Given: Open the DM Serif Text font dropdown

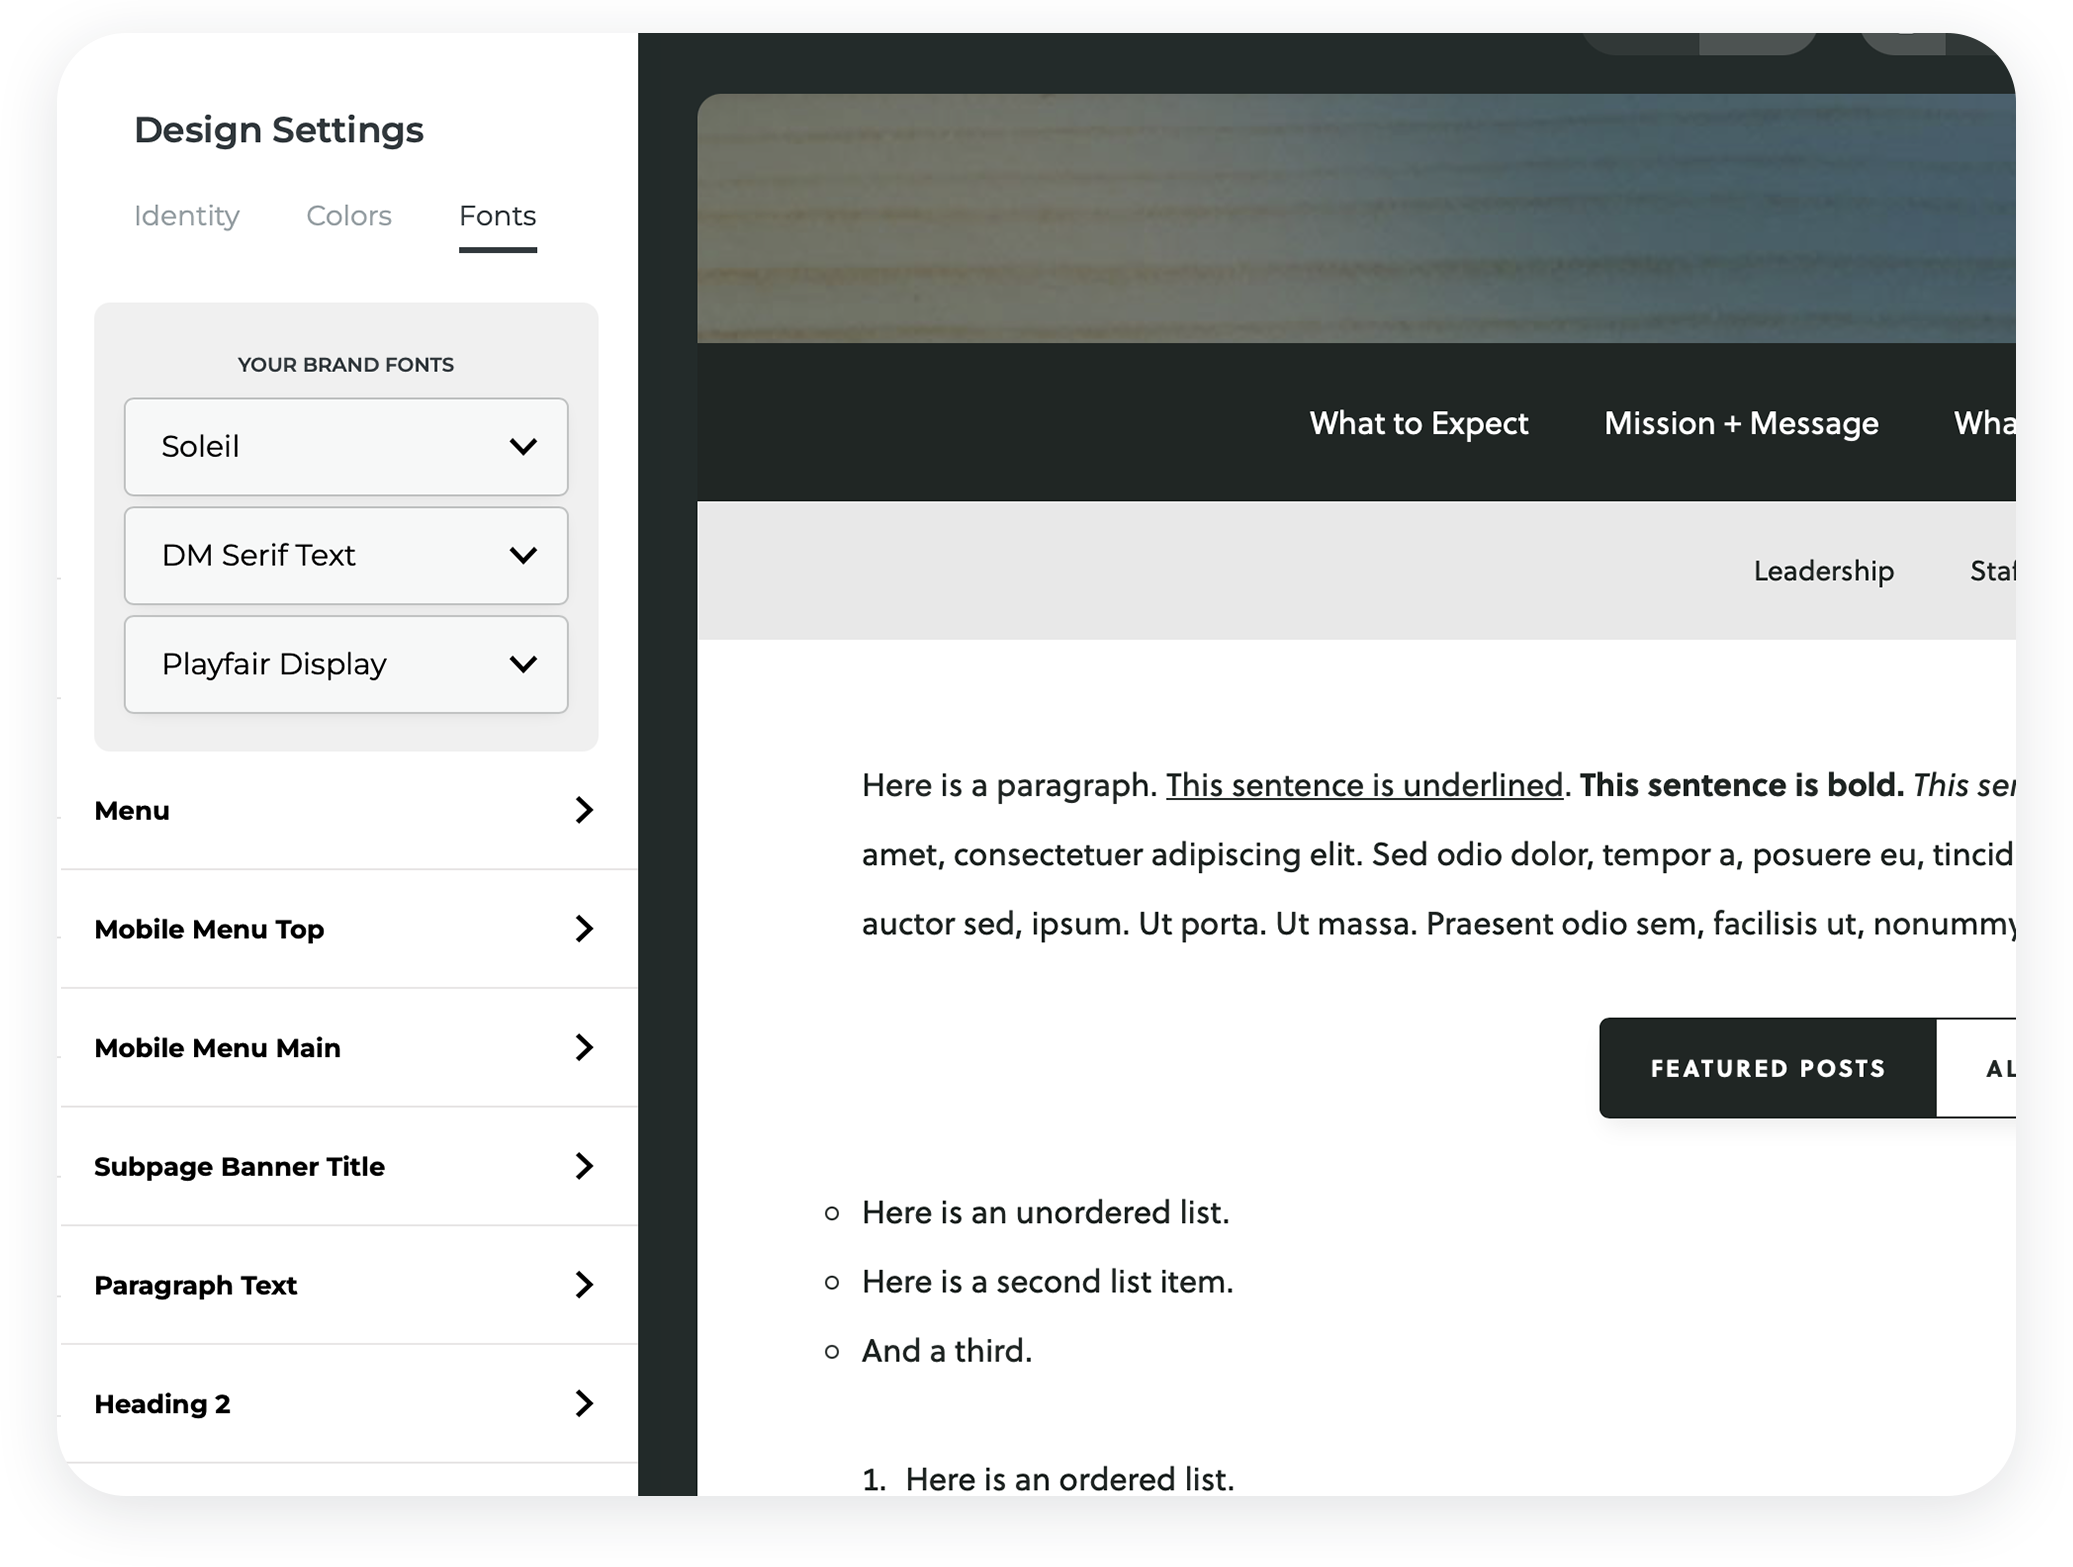Looking at the screenshot, I should point(345,556).
